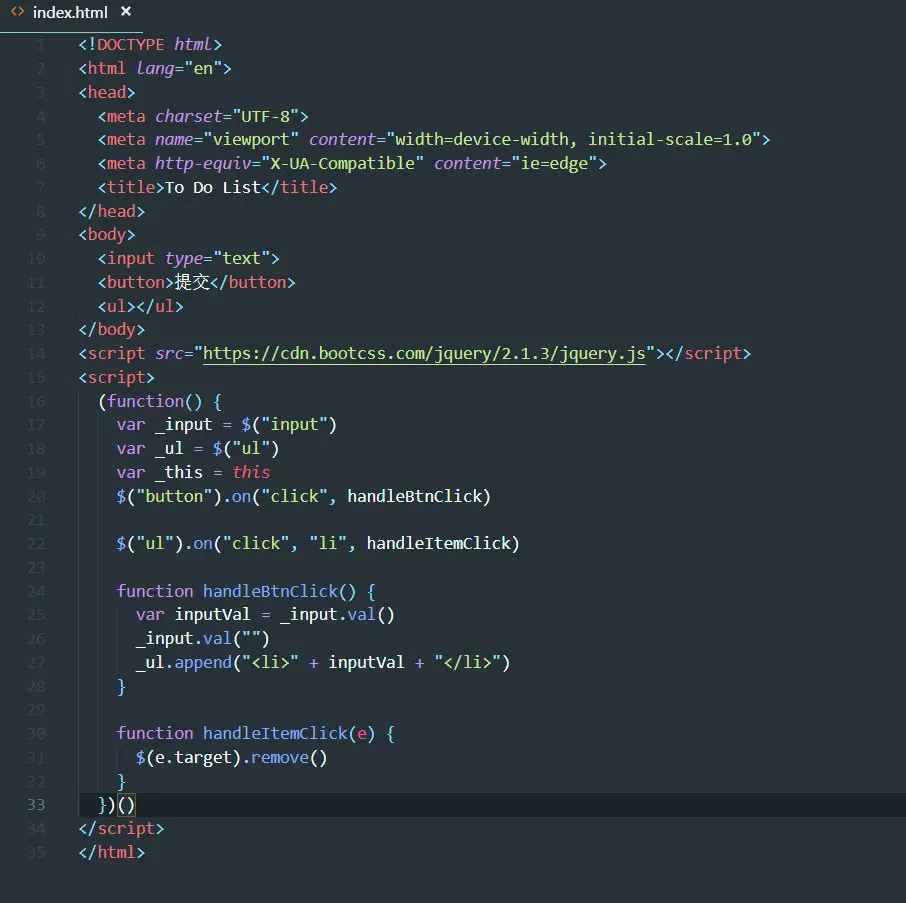
Task: Place cursor on html lang="en" line
Action: coord(155,69)
